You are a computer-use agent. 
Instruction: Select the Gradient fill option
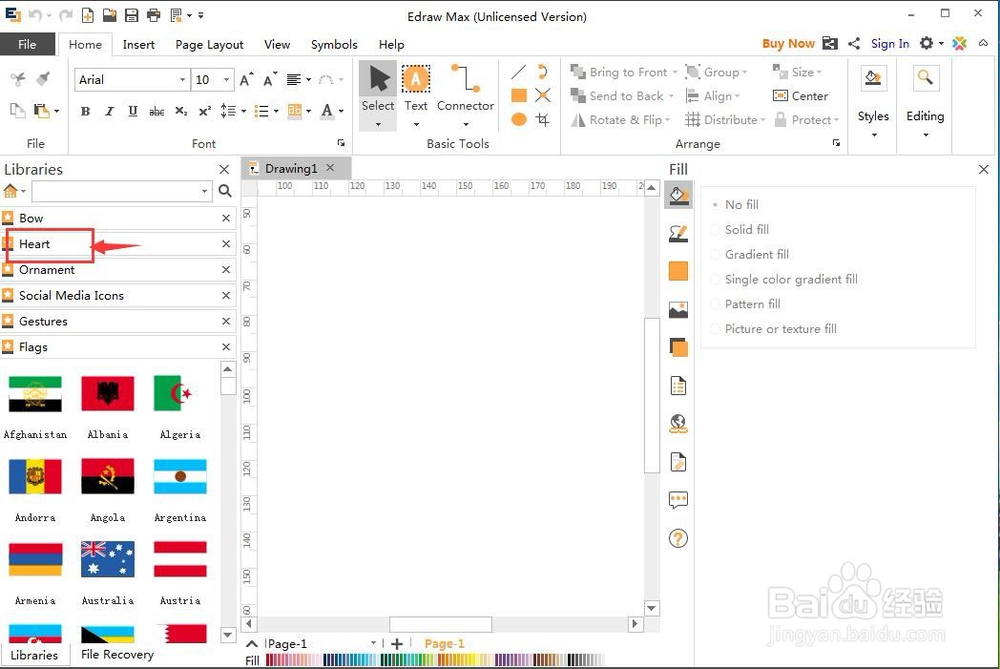tap(749, 254)
